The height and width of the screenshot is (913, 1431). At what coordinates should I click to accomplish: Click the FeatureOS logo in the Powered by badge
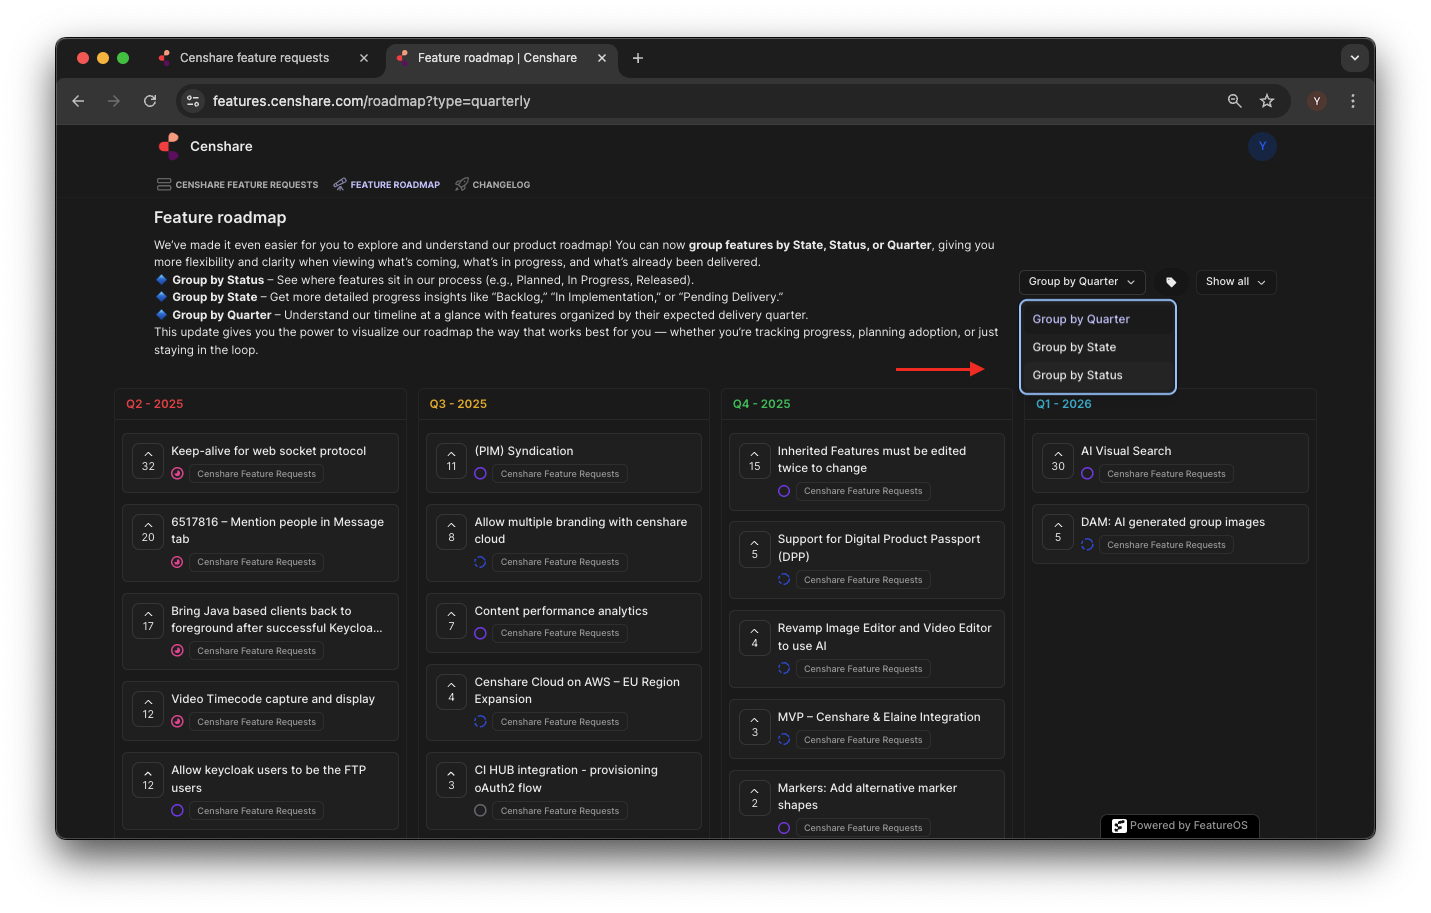1118,826
